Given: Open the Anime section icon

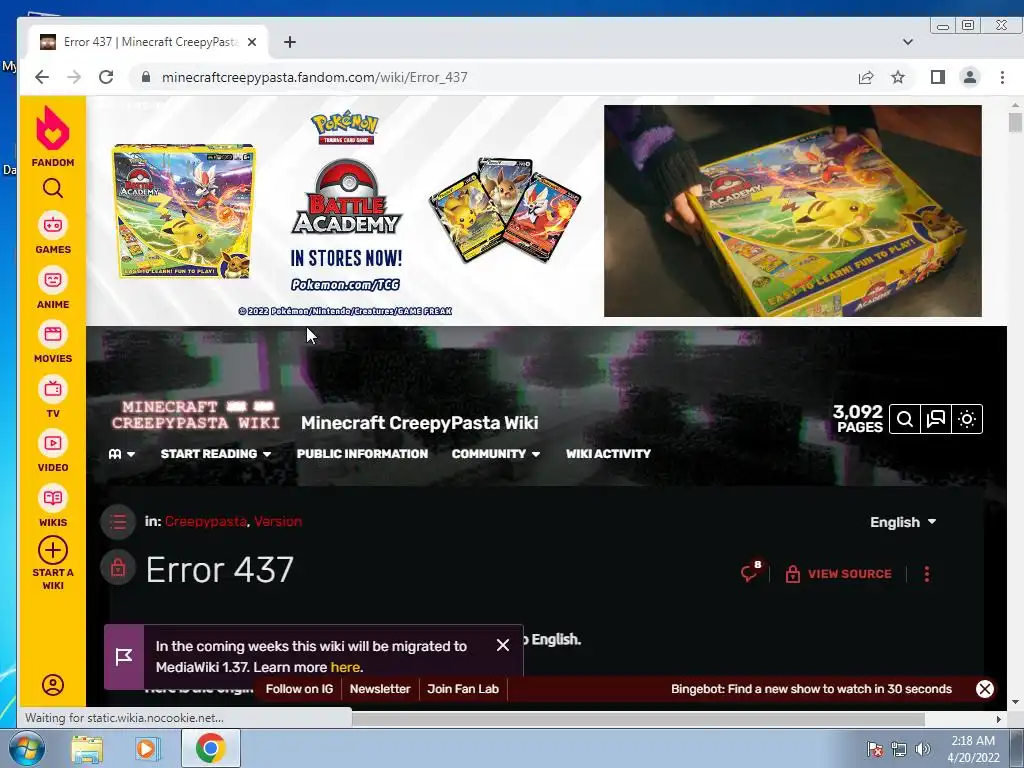Looking at the screenshot, I should [53, 280].
